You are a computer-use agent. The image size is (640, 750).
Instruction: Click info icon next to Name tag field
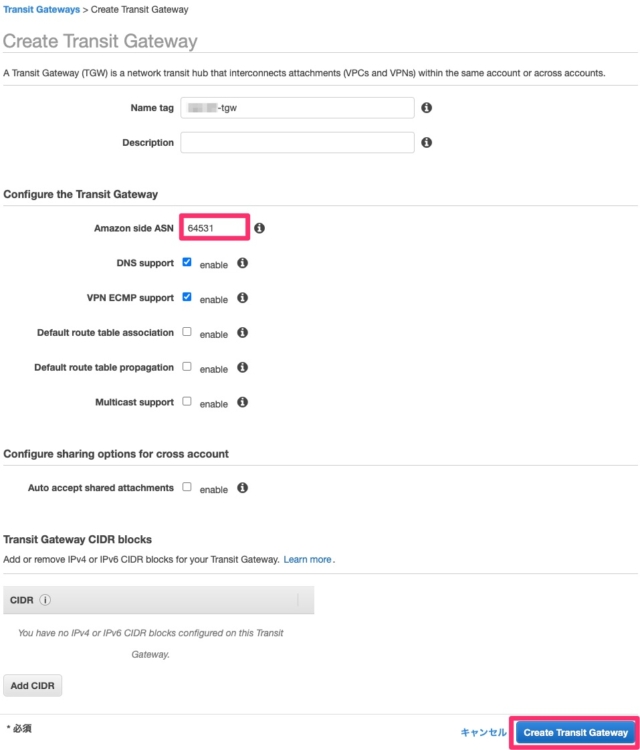(x=427, y=108)
